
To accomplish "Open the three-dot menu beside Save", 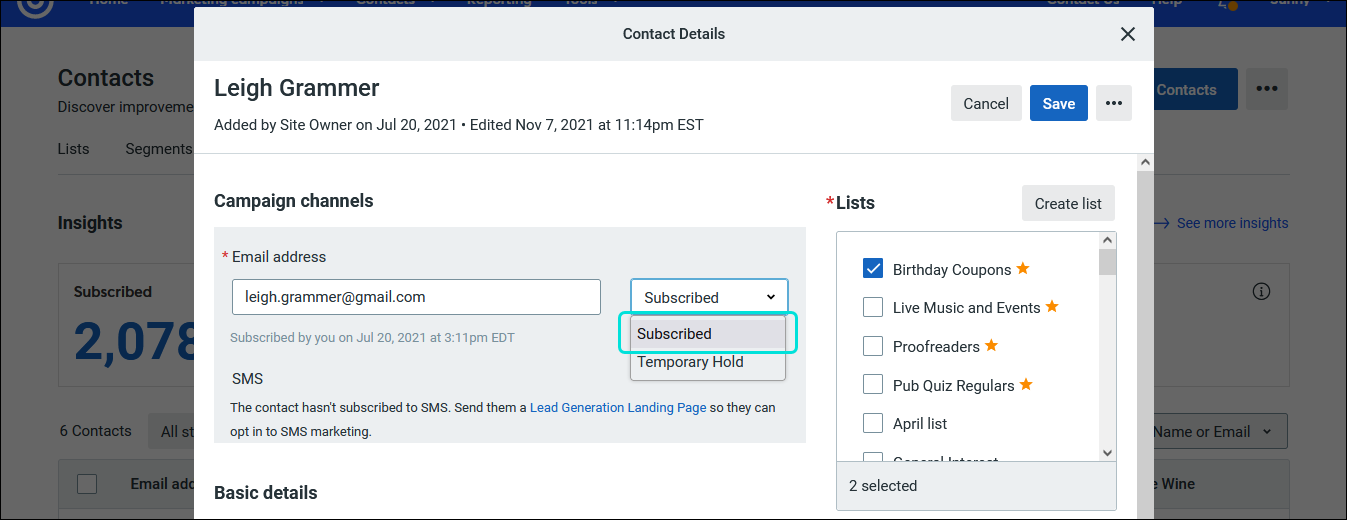I will (x=1114, y=103).
